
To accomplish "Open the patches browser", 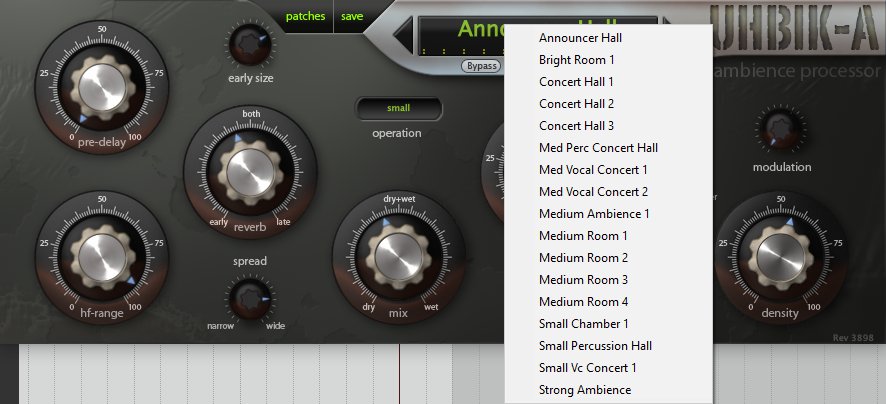I will [x=305, y=16].
